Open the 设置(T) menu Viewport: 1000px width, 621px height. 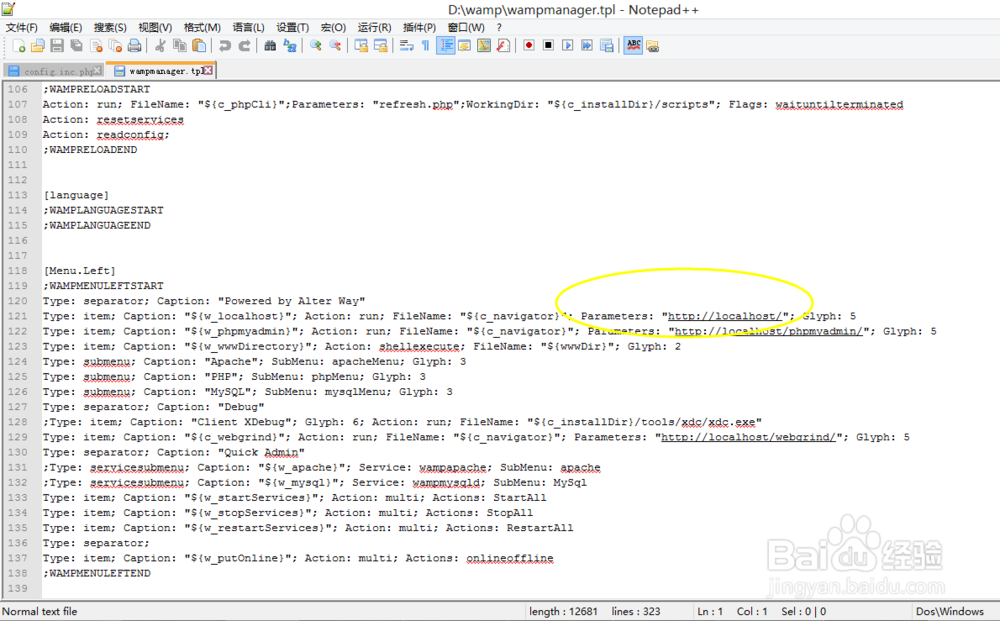coord(292,27)
